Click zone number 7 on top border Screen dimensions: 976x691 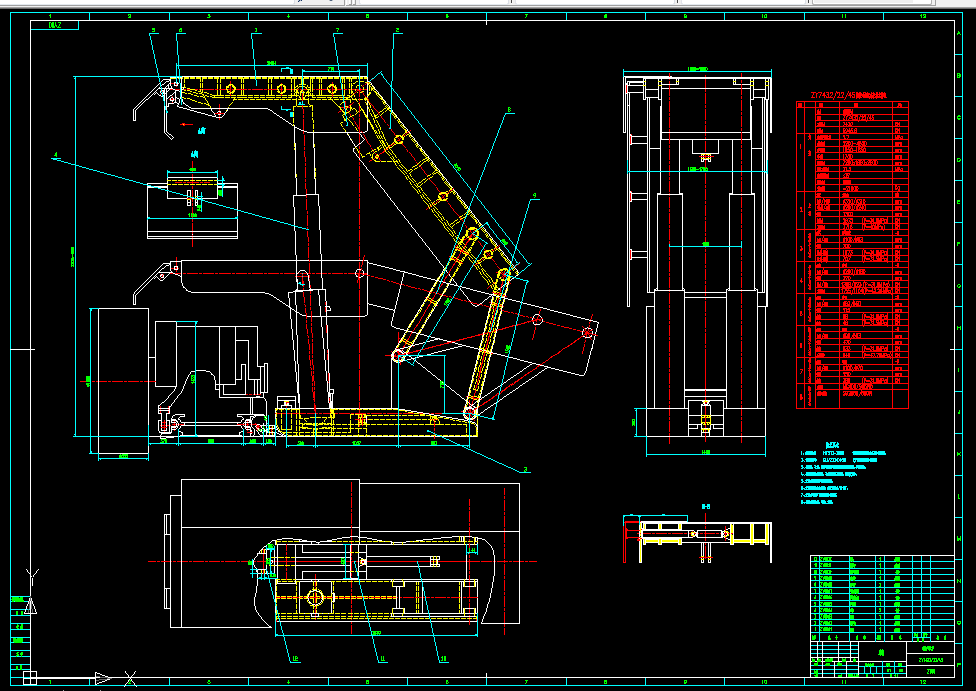[x=527, y=16]
